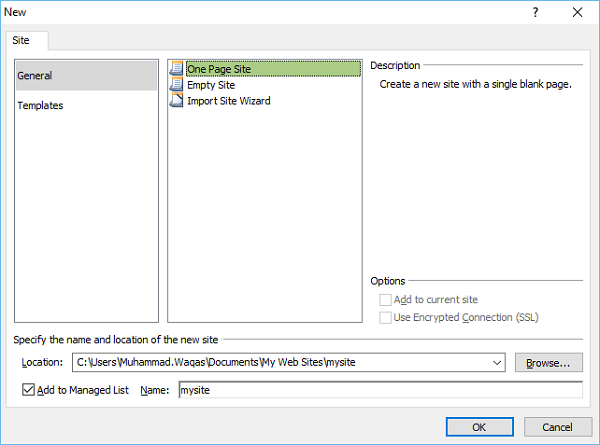This screenshot has width=600, height=445.
Task: Select the 'Import Site Wizard' text label
Action: point(228,101)
